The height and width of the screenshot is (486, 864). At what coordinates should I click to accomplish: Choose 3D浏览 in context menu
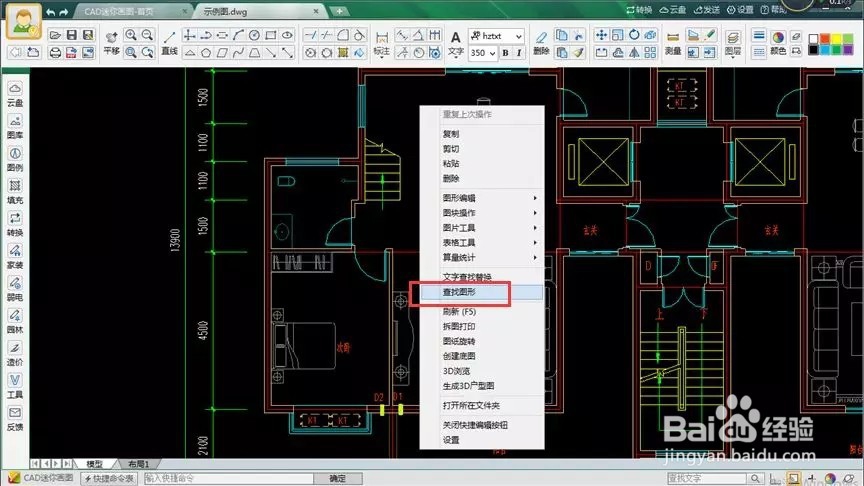[482, 371]
